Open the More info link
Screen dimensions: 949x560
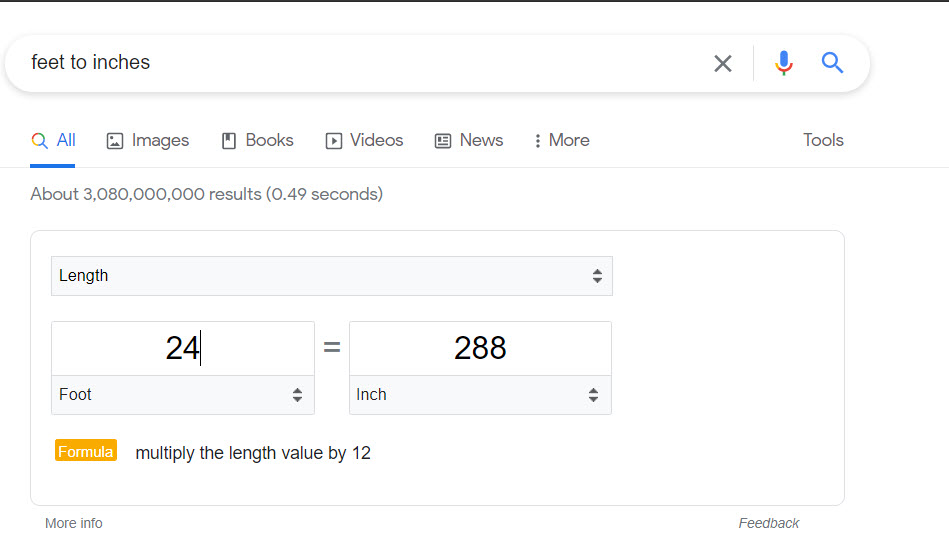74,523
